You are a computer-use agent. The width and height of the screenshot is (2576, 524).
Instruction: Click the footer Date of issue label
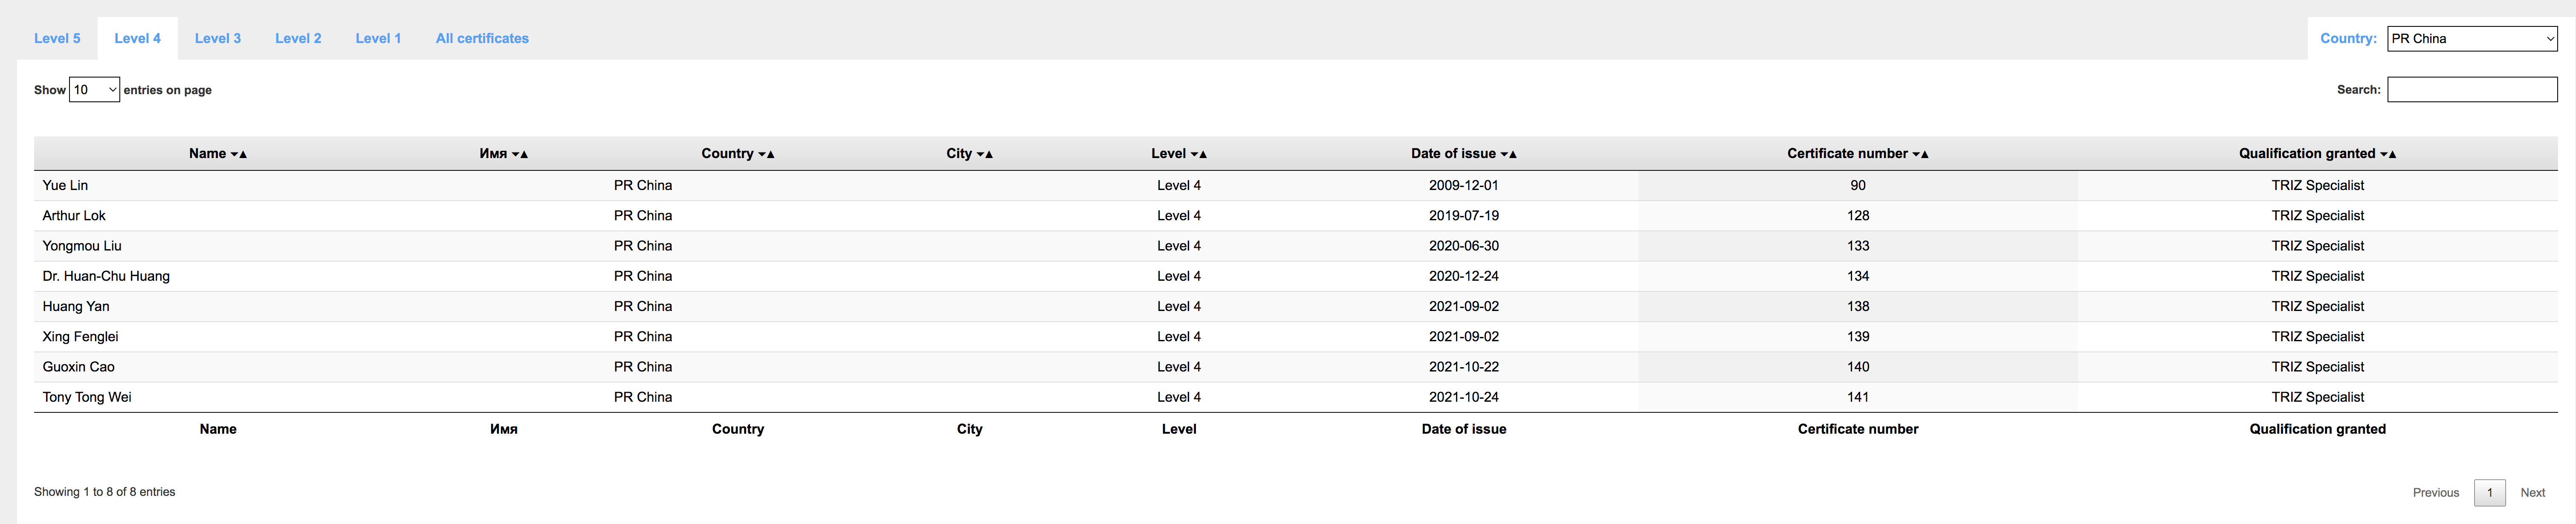[1464, 429]
